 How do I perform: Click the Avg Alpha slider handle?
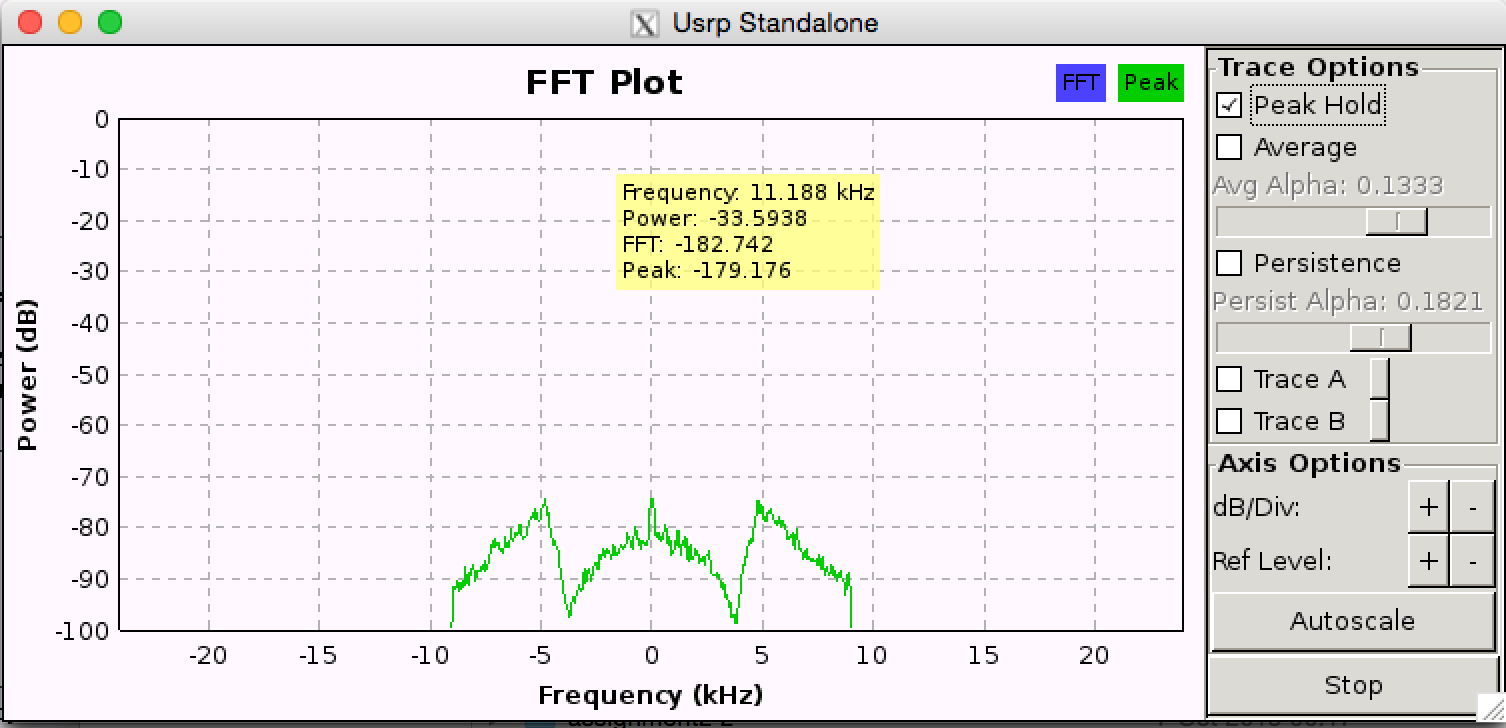1396,221
